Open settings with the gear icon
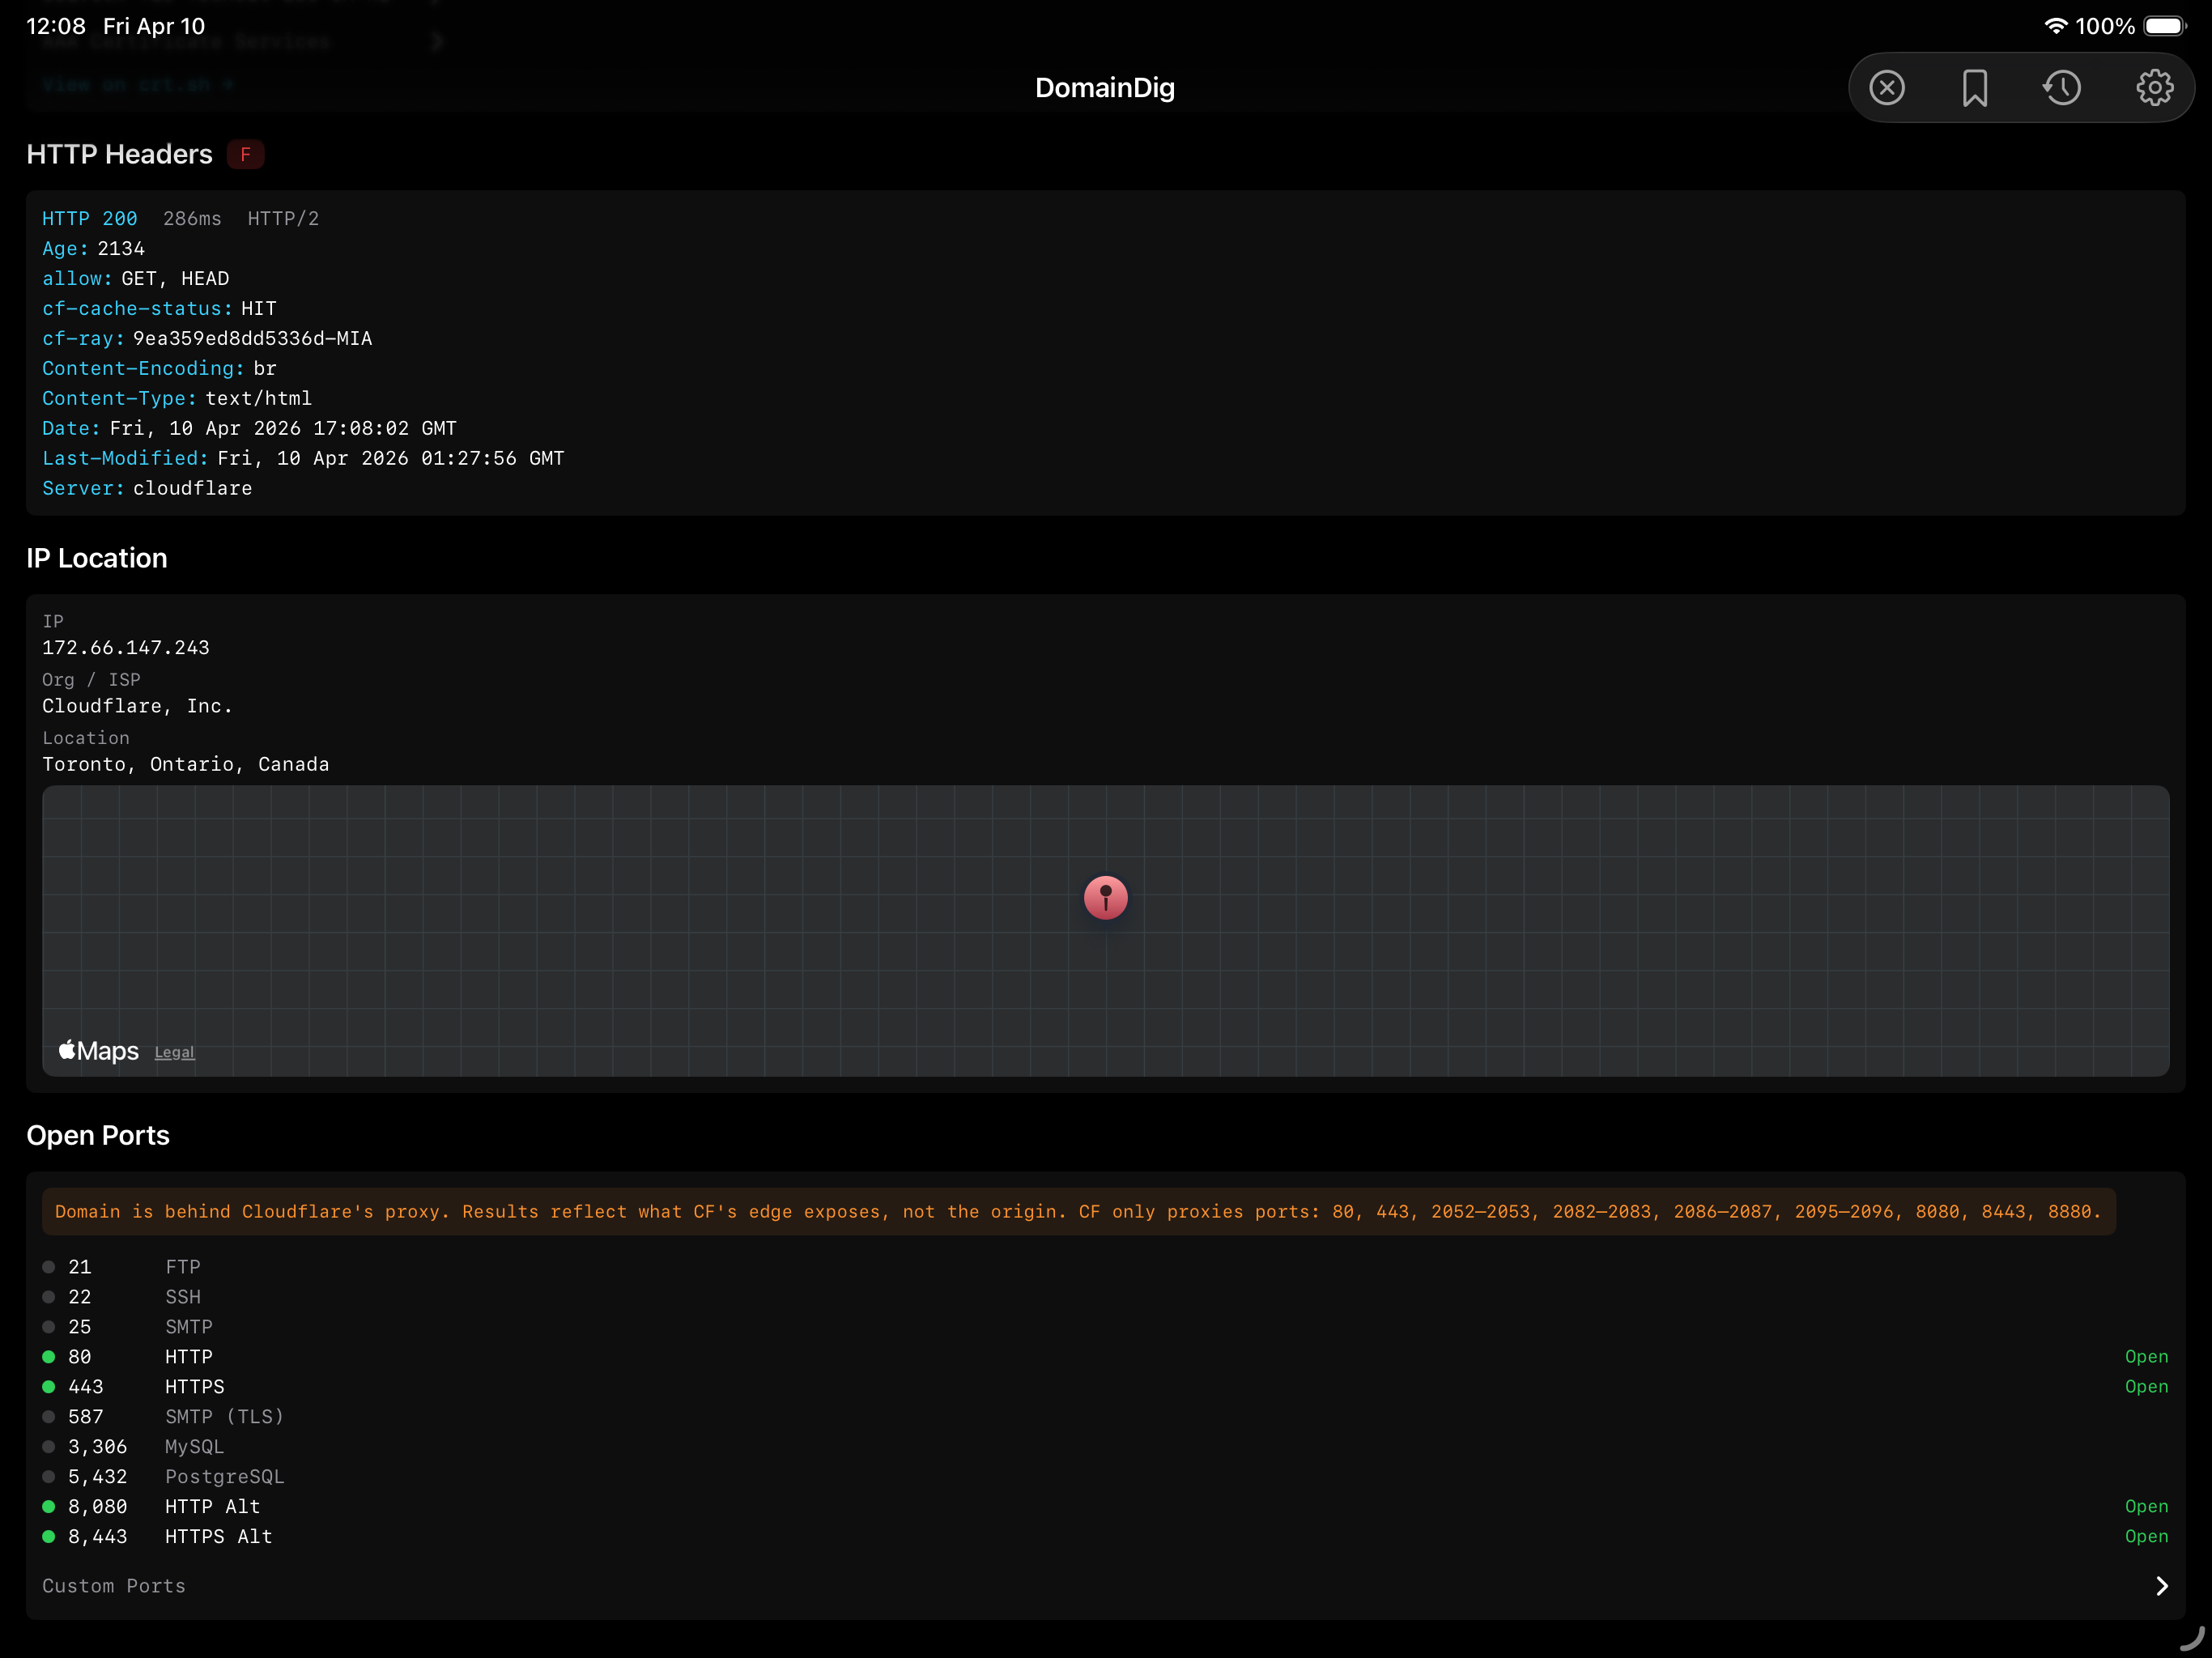 (x=2154, y=88)
